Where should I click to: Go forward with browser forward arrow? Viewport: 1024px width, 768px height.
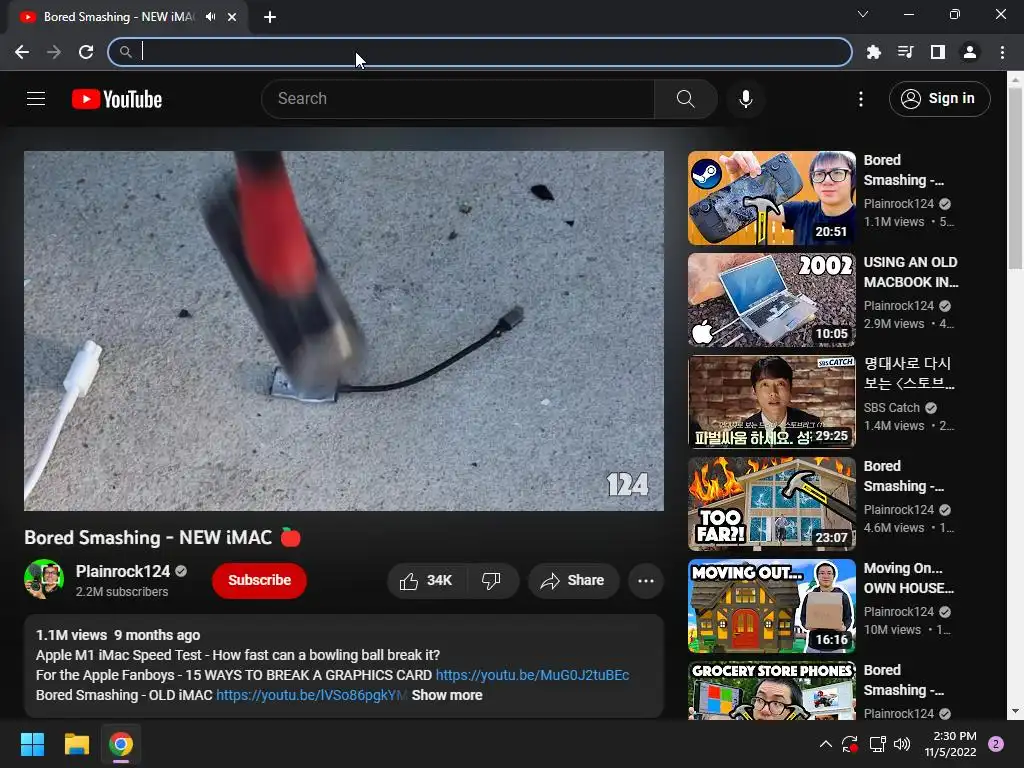pos(54,52)
